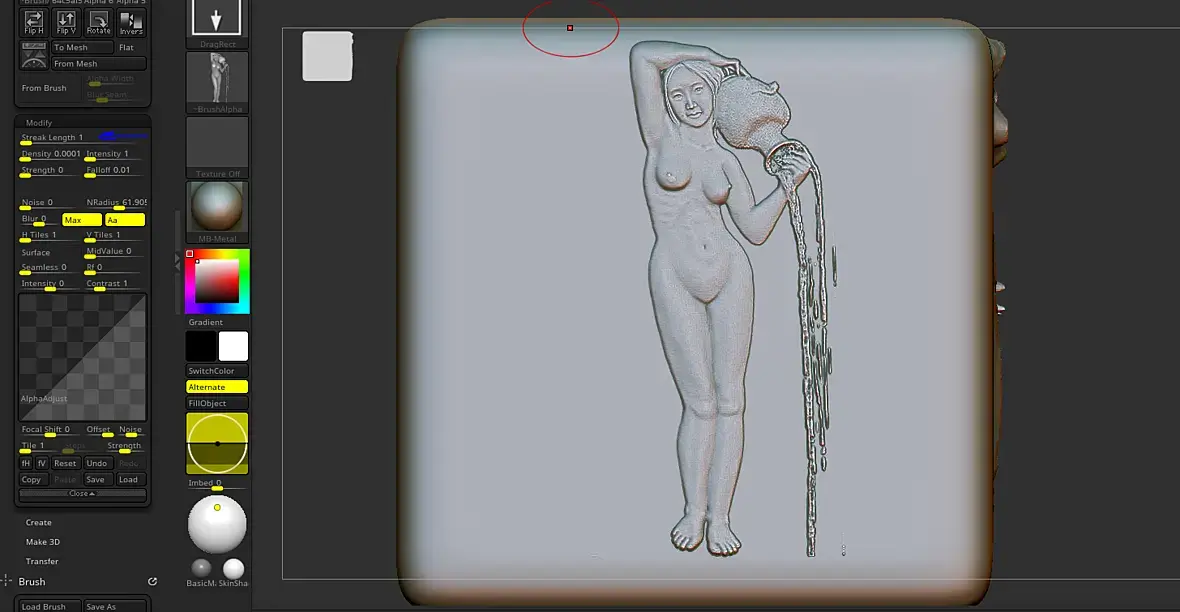Copy the AlphaAdjust curve
This screenshot has width=1180, height=612.
(x=32, y=480)
